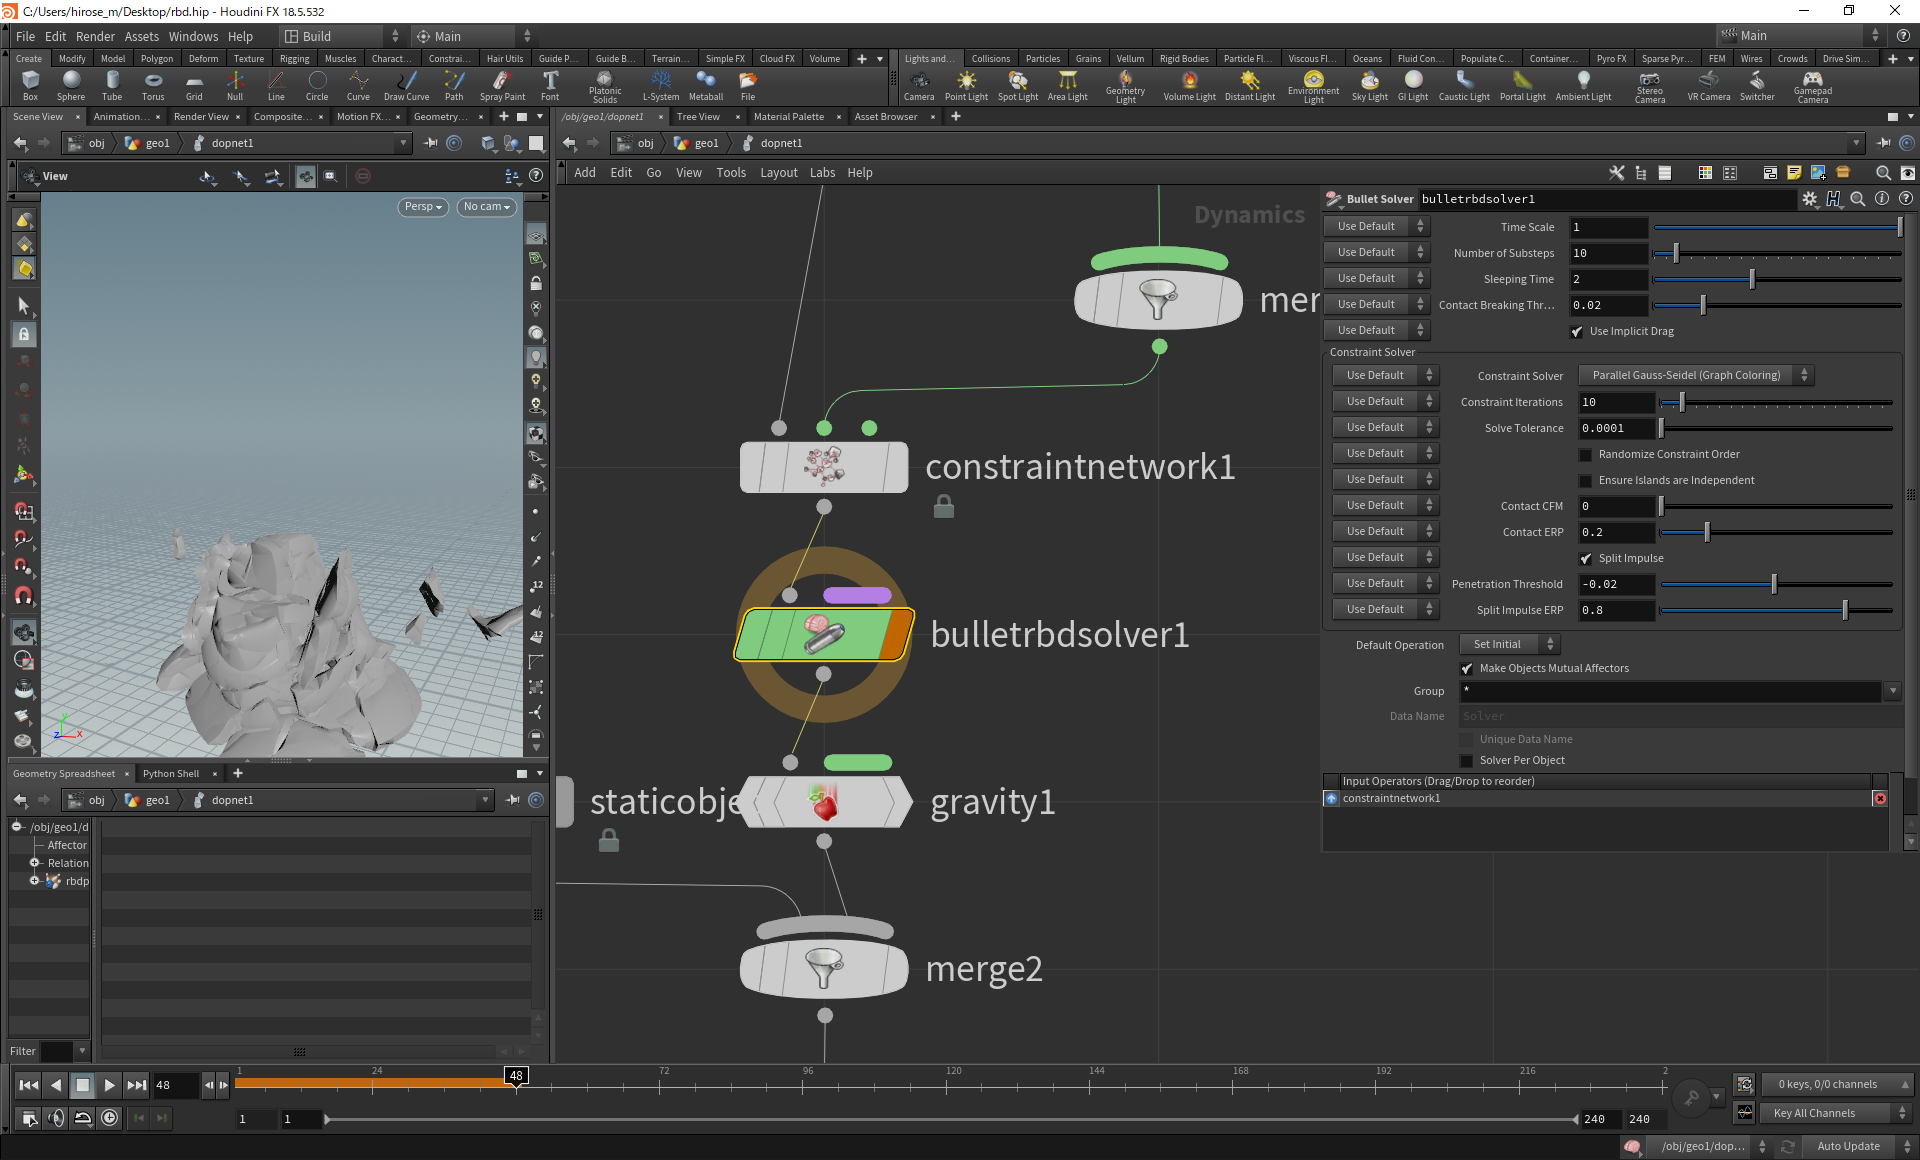Select the Metaball tool

pos(706,86)
